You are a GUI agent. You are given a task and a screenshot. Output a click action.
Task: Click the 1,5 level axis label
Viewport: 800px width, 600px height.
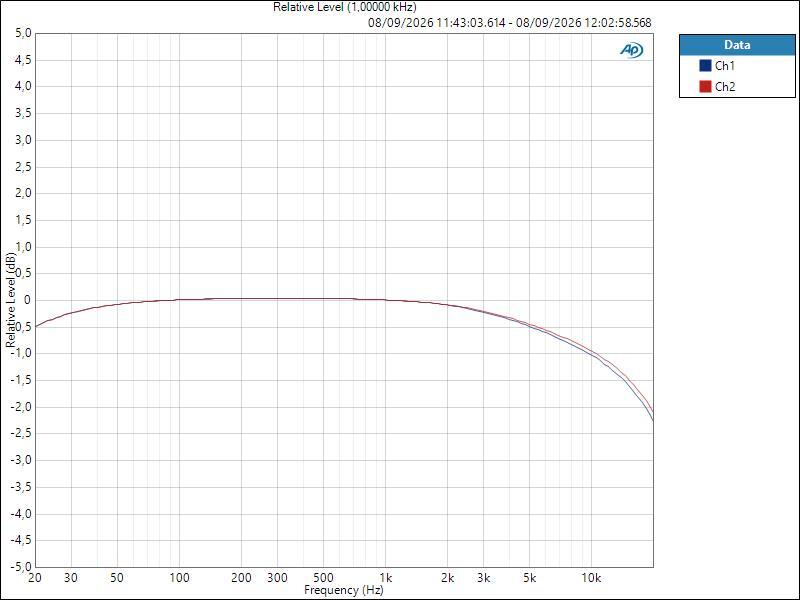(23, 220)
